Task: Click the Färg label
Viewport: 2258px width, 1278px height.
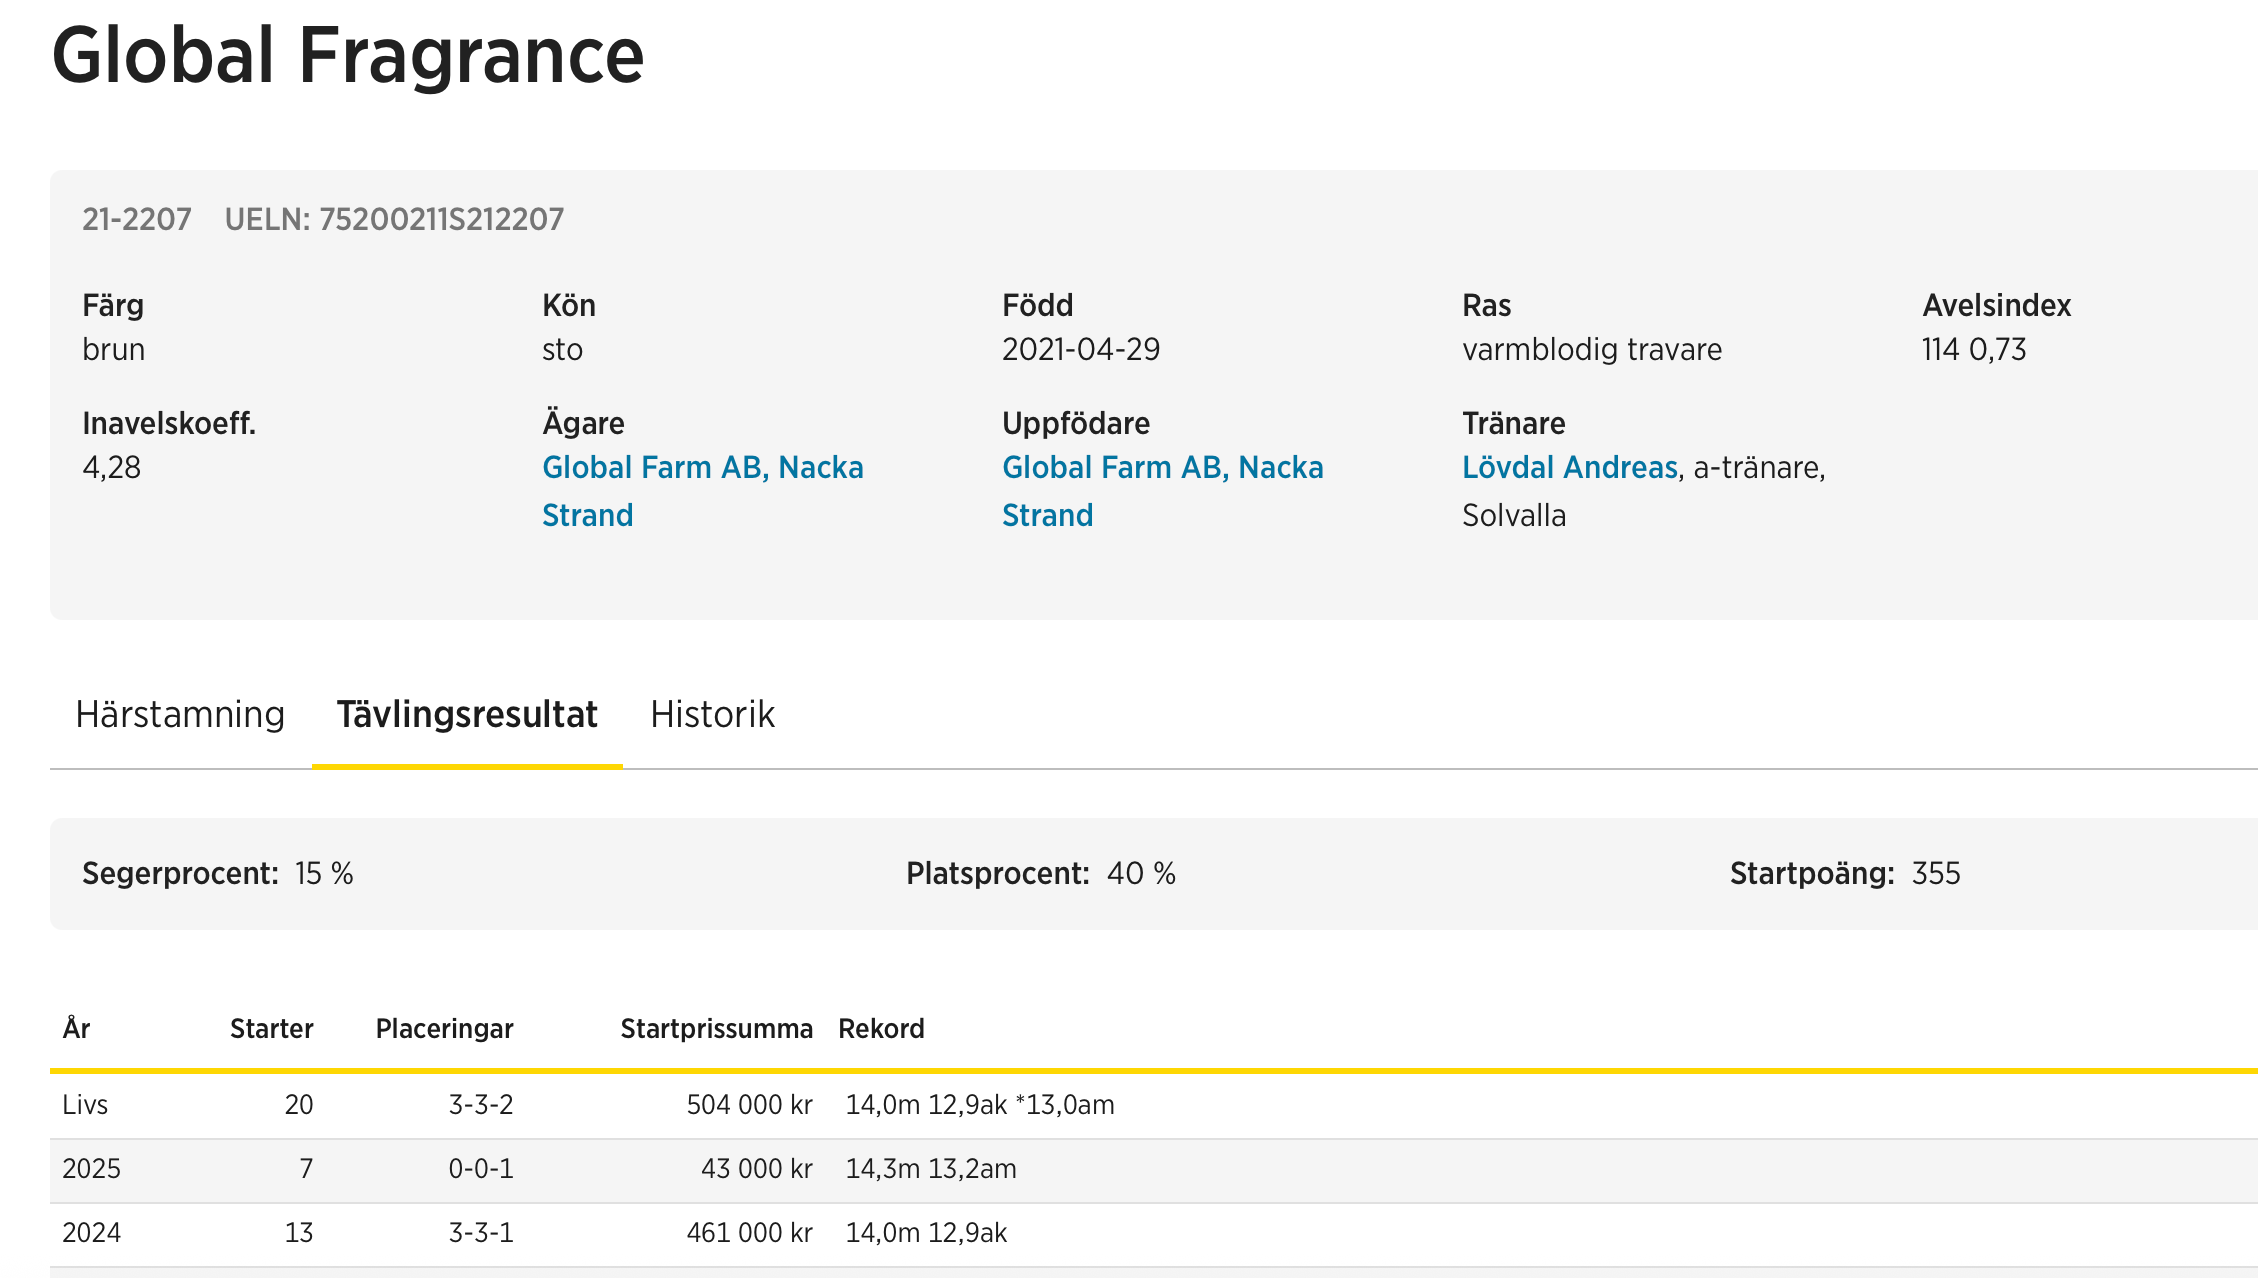Action: (113, 305)
